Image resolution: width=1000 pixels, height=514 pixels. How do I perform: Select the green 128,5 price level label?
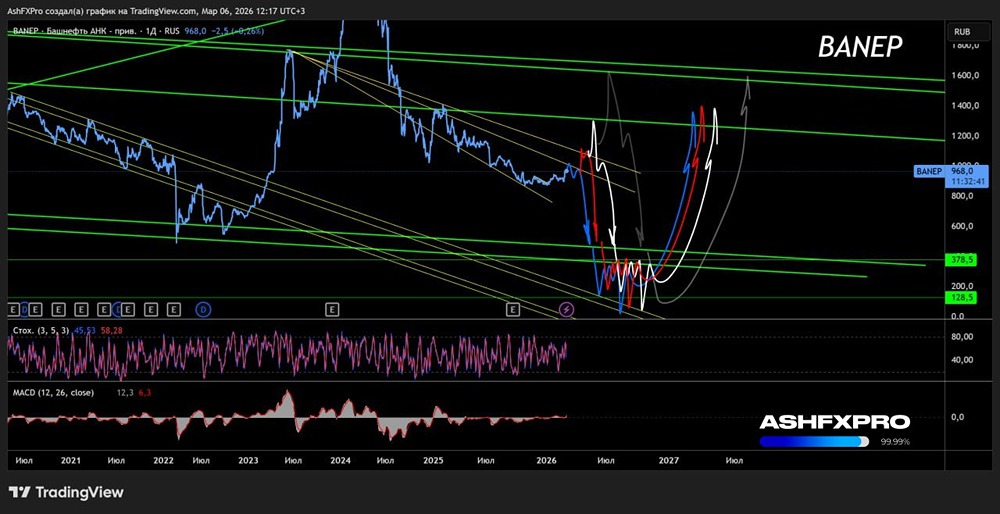(x=962, y=298)
